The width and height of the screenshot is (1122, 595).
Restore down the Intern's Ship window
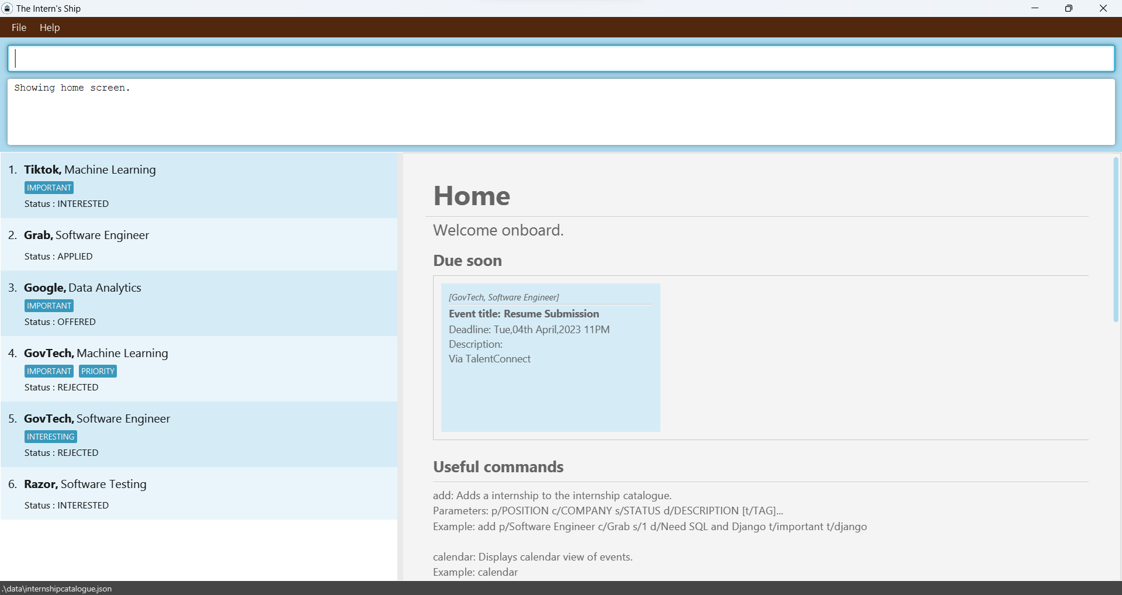coord(1068,8)
